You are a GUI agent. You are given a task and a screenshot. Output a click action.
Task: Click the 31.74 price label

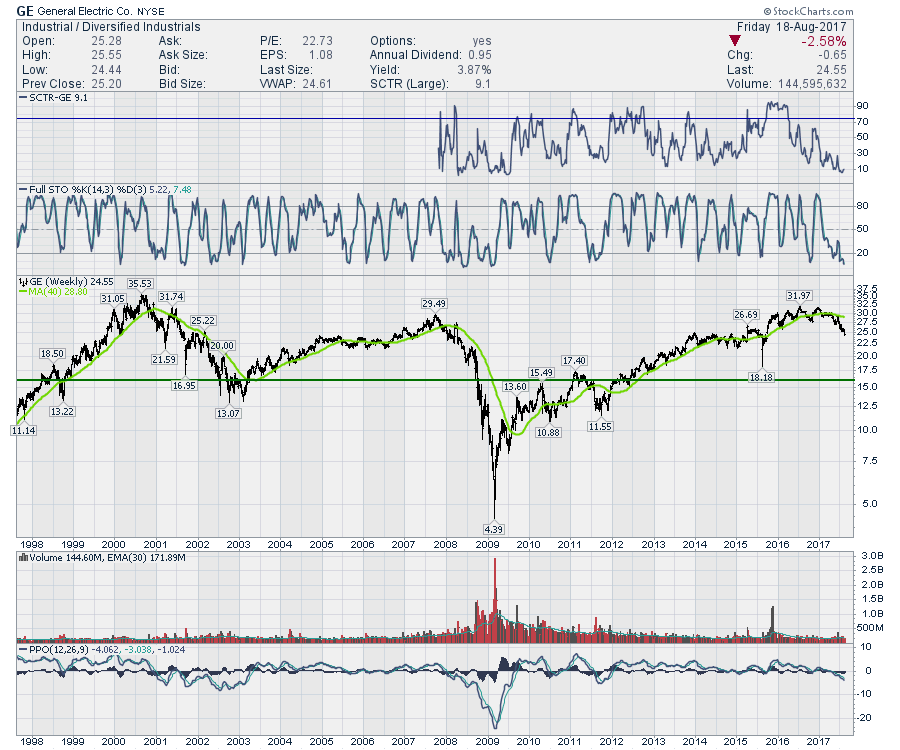171,297
